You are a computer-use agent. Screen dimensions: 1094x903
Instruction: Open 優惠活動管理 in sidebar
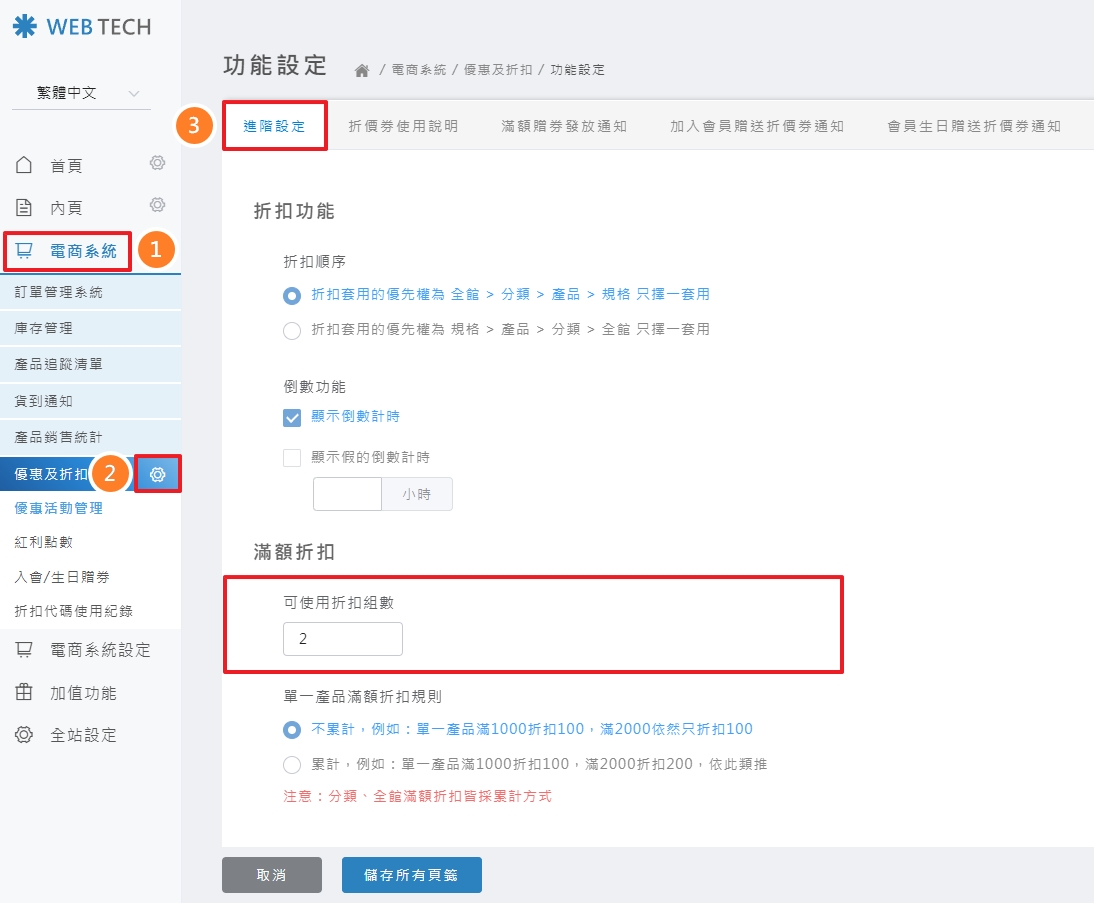coord(59,508)
